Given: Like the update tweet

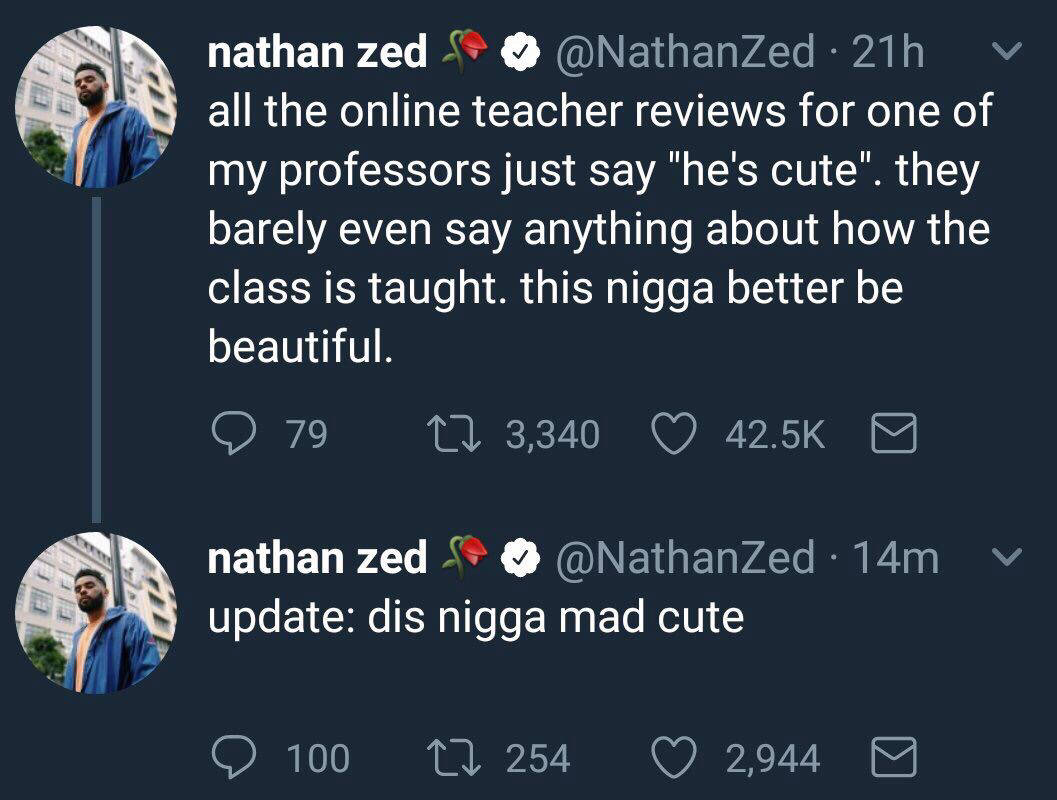Looking at the screenshot, I should click(x=673, y=757).
